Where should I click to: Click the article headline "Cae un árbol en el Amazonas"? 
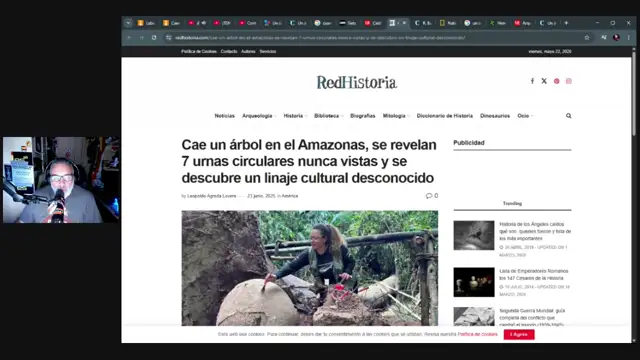309,161
